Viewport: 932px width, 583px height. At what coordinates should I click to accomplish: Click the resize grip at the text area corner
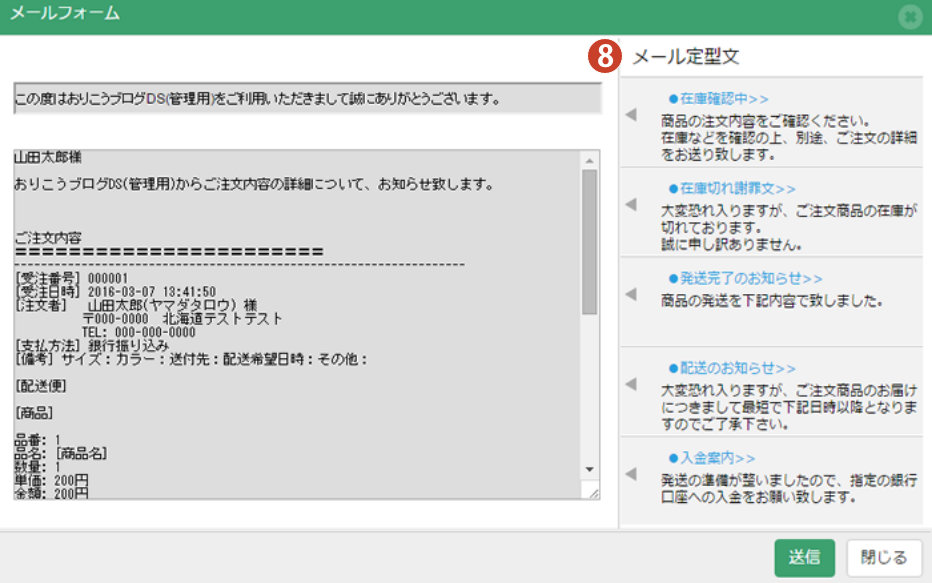pyautogui.click(x=592, y=492)
